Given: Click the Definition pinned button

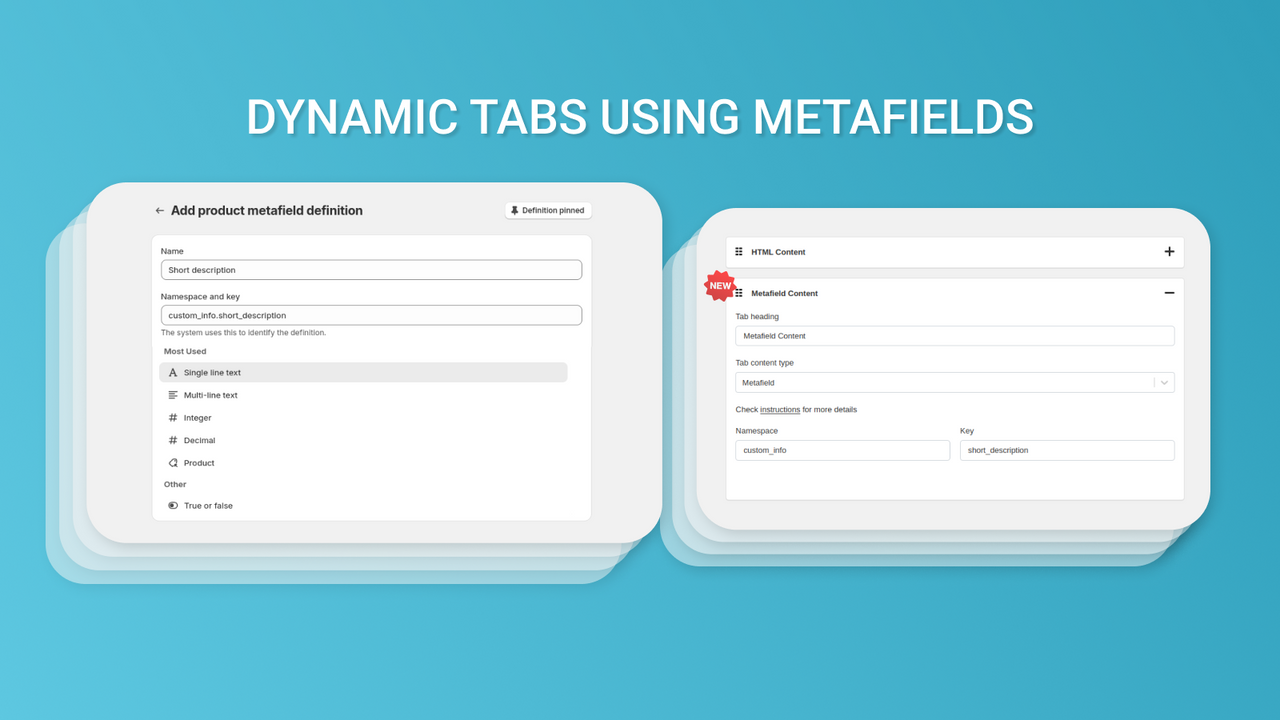Looking at the screenshot, I should [548, 211].
